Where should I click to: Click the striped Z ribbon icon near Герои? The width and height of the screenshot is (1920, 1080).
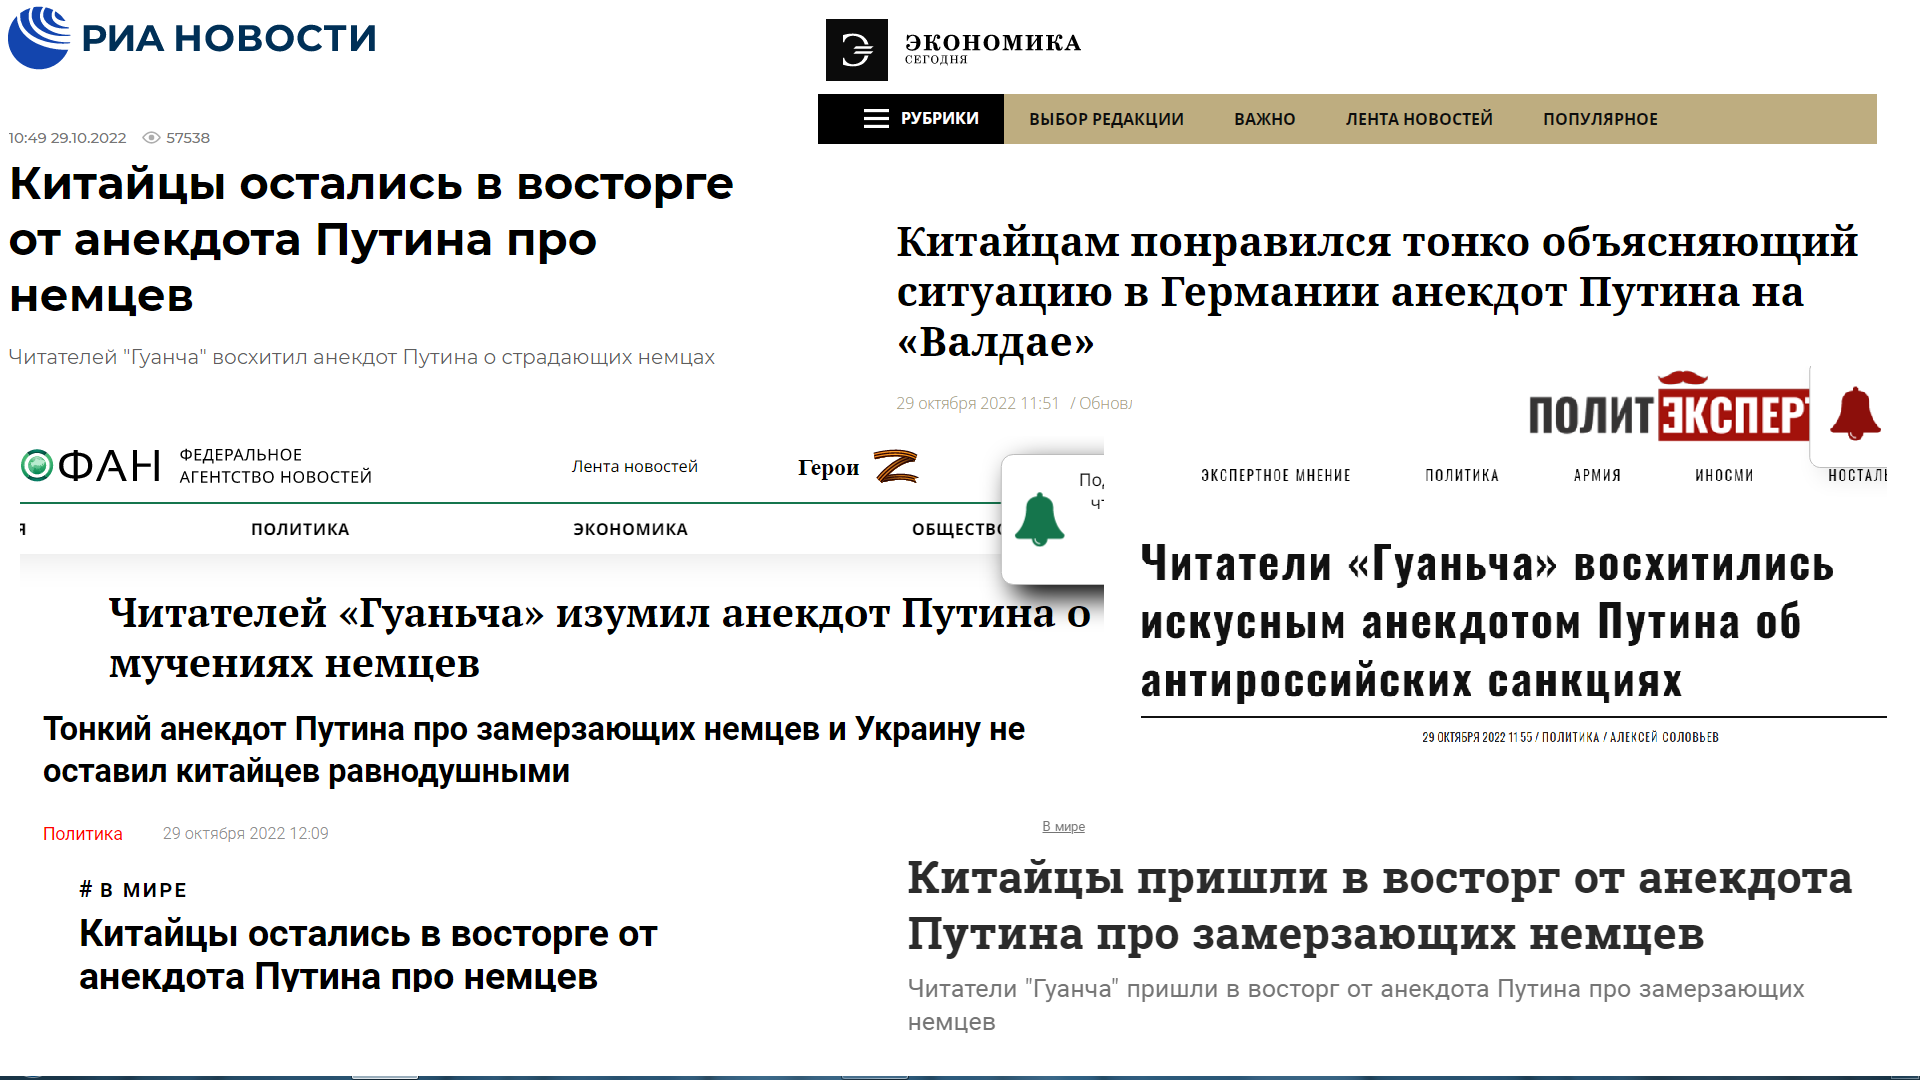tap(895, 467)
